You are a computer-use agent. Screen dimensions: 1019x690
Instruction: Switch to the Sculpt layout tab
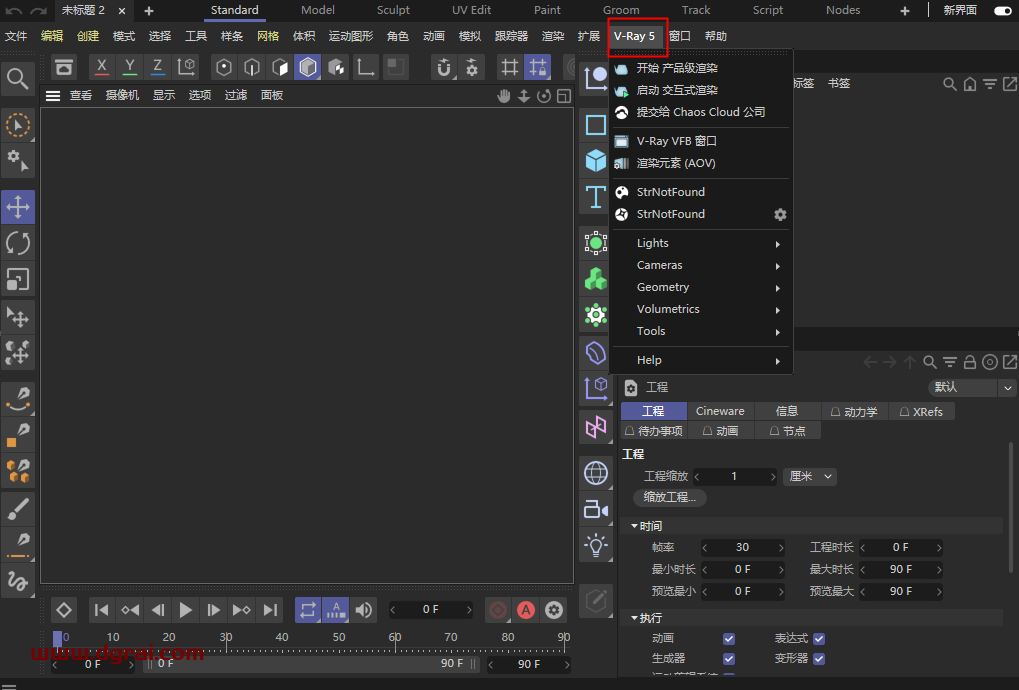393,10
